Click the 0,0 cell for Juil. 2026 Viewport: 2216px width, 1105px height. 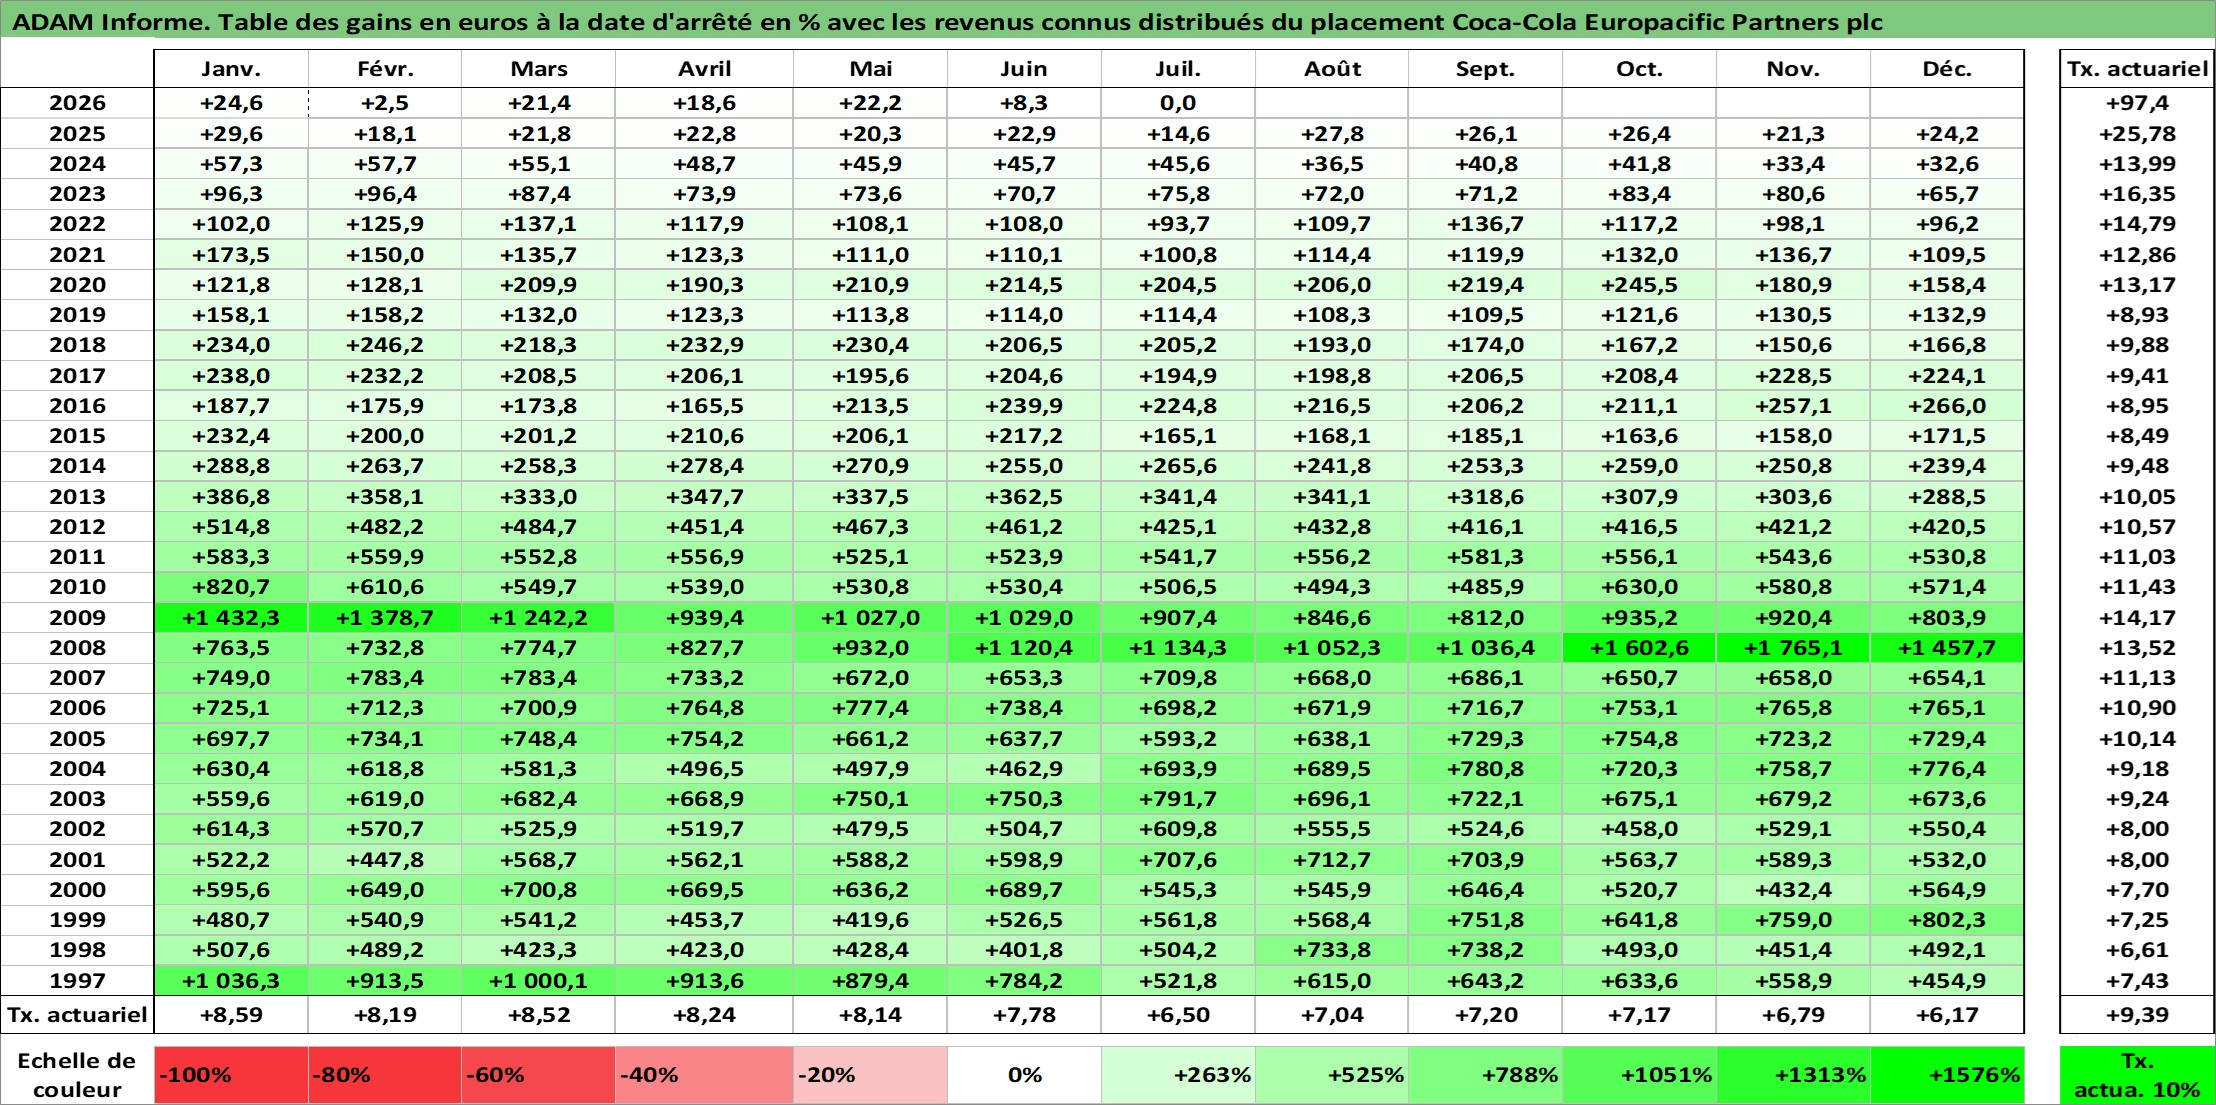[x=1178, y=103]
